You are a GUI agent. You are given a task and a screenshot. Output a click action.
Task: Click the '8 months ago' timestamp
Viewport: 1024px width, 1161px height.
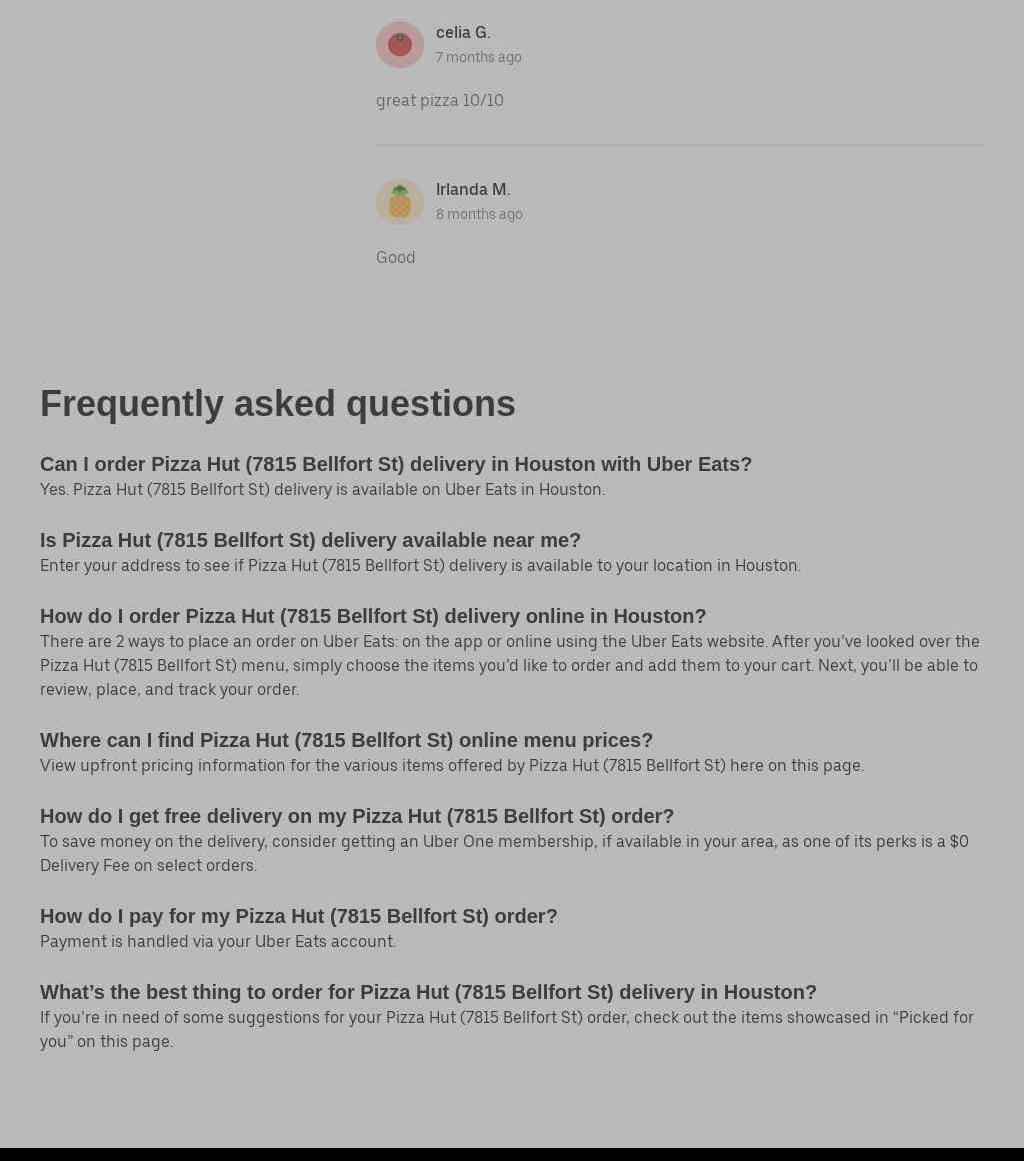(479, 215)
